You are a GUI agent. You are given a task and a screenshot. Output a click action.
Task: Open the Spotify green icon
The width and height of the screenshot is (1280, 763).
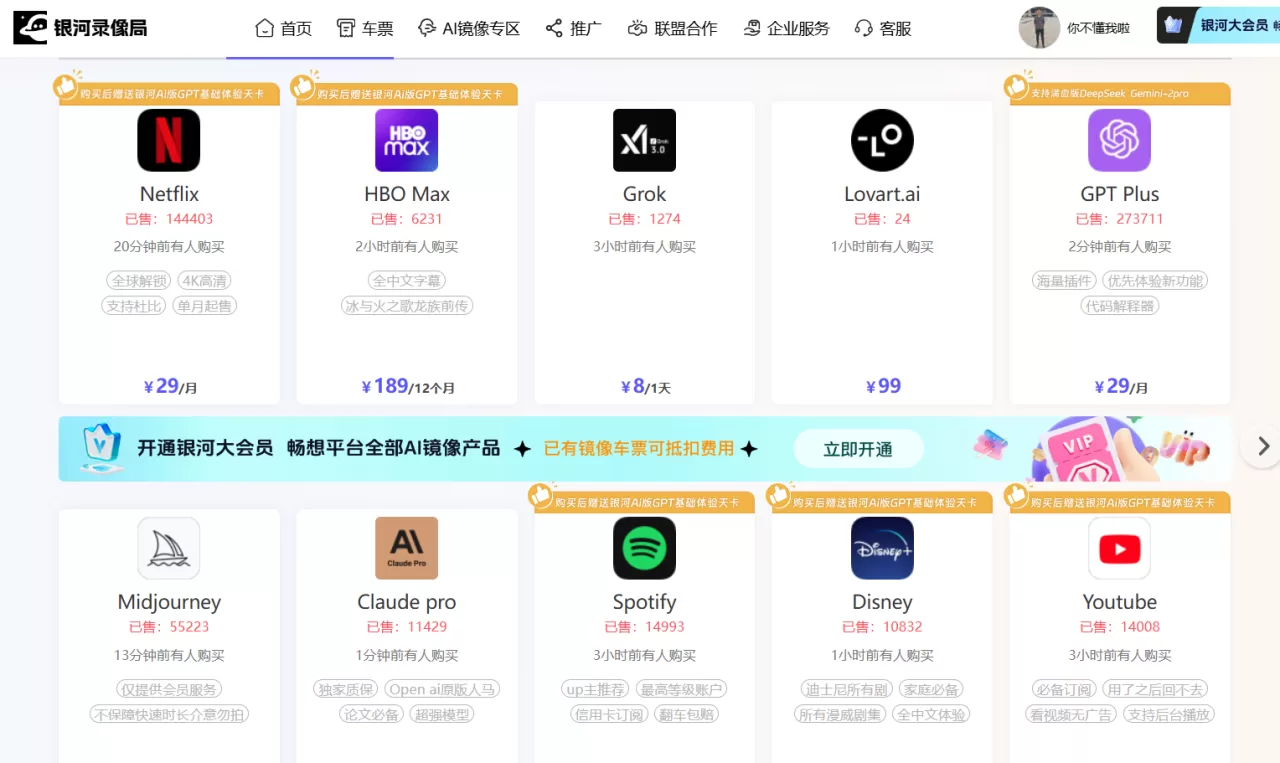(x=645, y=548)
